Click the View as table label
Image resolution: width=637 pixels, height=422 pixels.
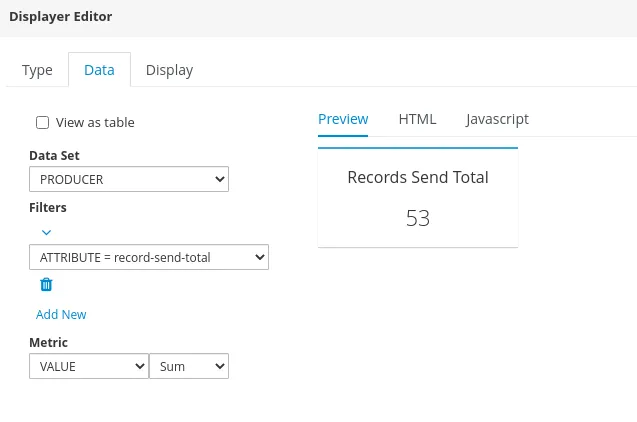click(95, 122)
